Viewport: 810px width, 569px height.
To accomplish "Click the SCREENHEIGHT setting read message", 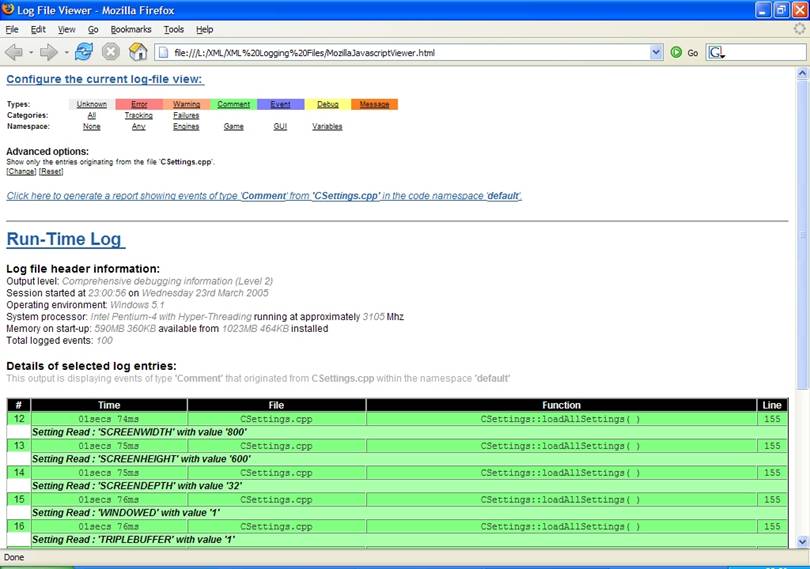I will coord(141,459).
